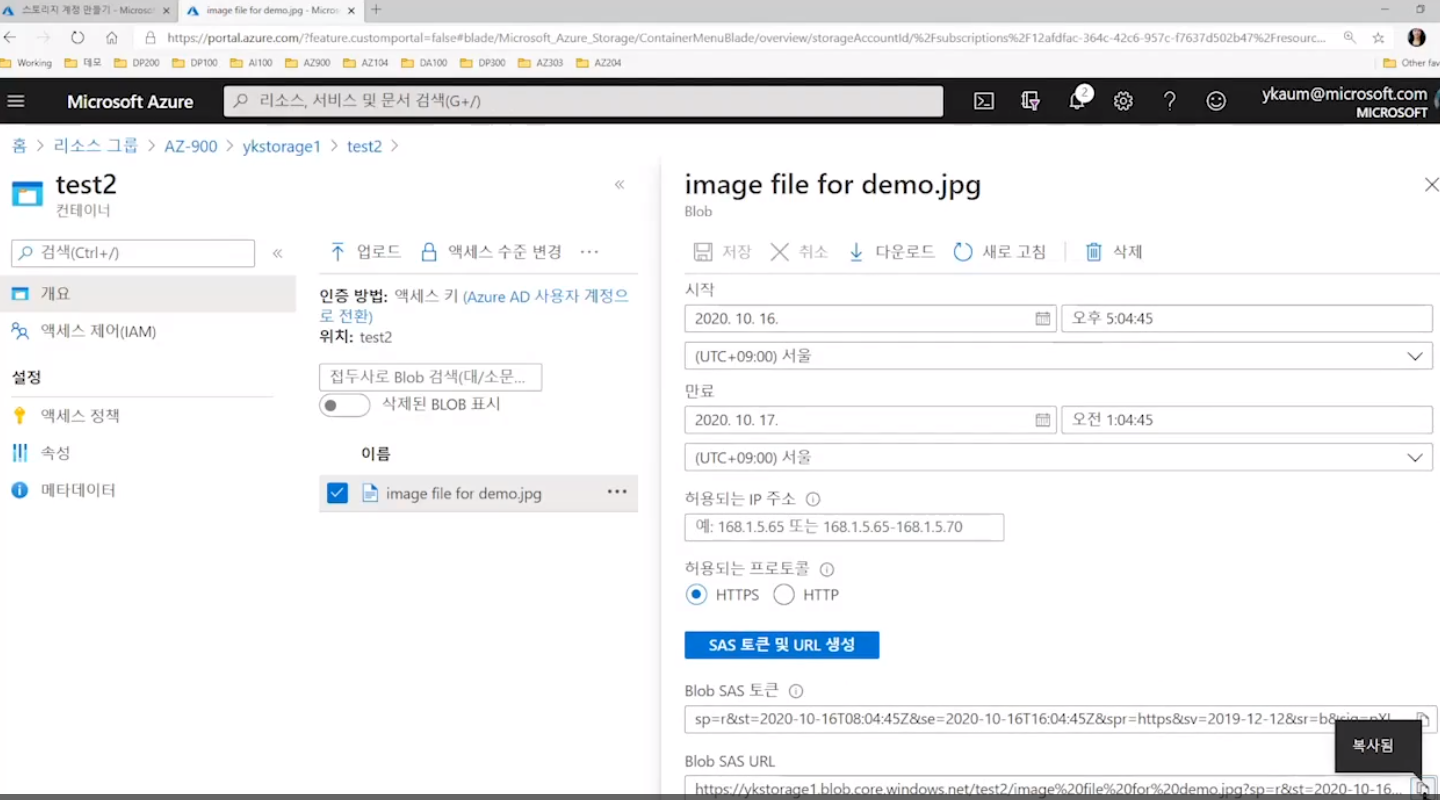Go to the browser home page icon
Viewport: 1440px width, 800px height.
point(112,37)
